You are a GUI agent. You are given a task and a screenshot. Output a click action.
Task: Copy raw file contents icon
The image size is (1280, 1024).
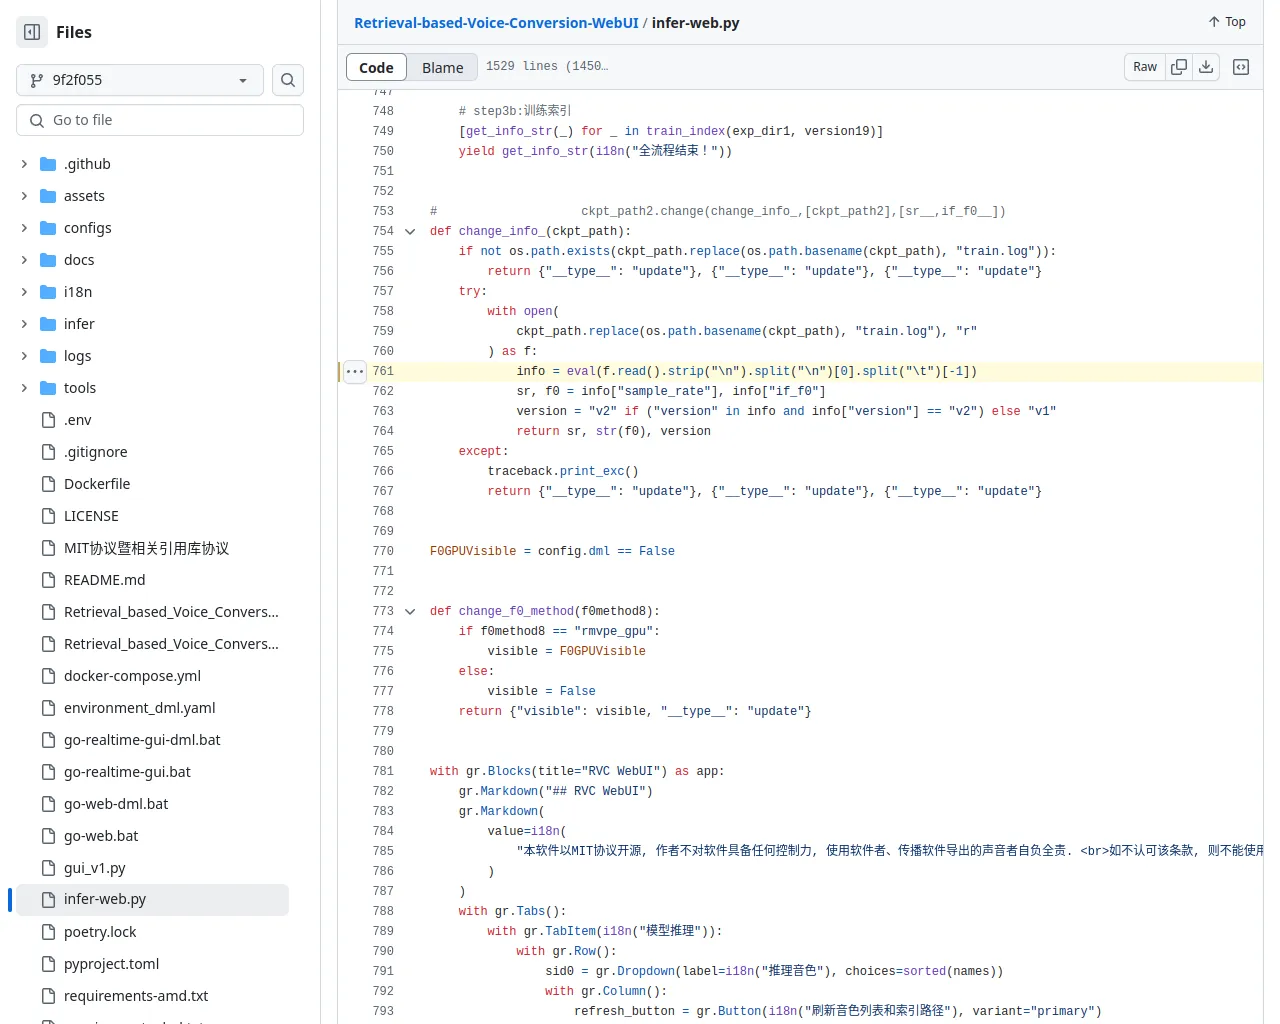1179,67
